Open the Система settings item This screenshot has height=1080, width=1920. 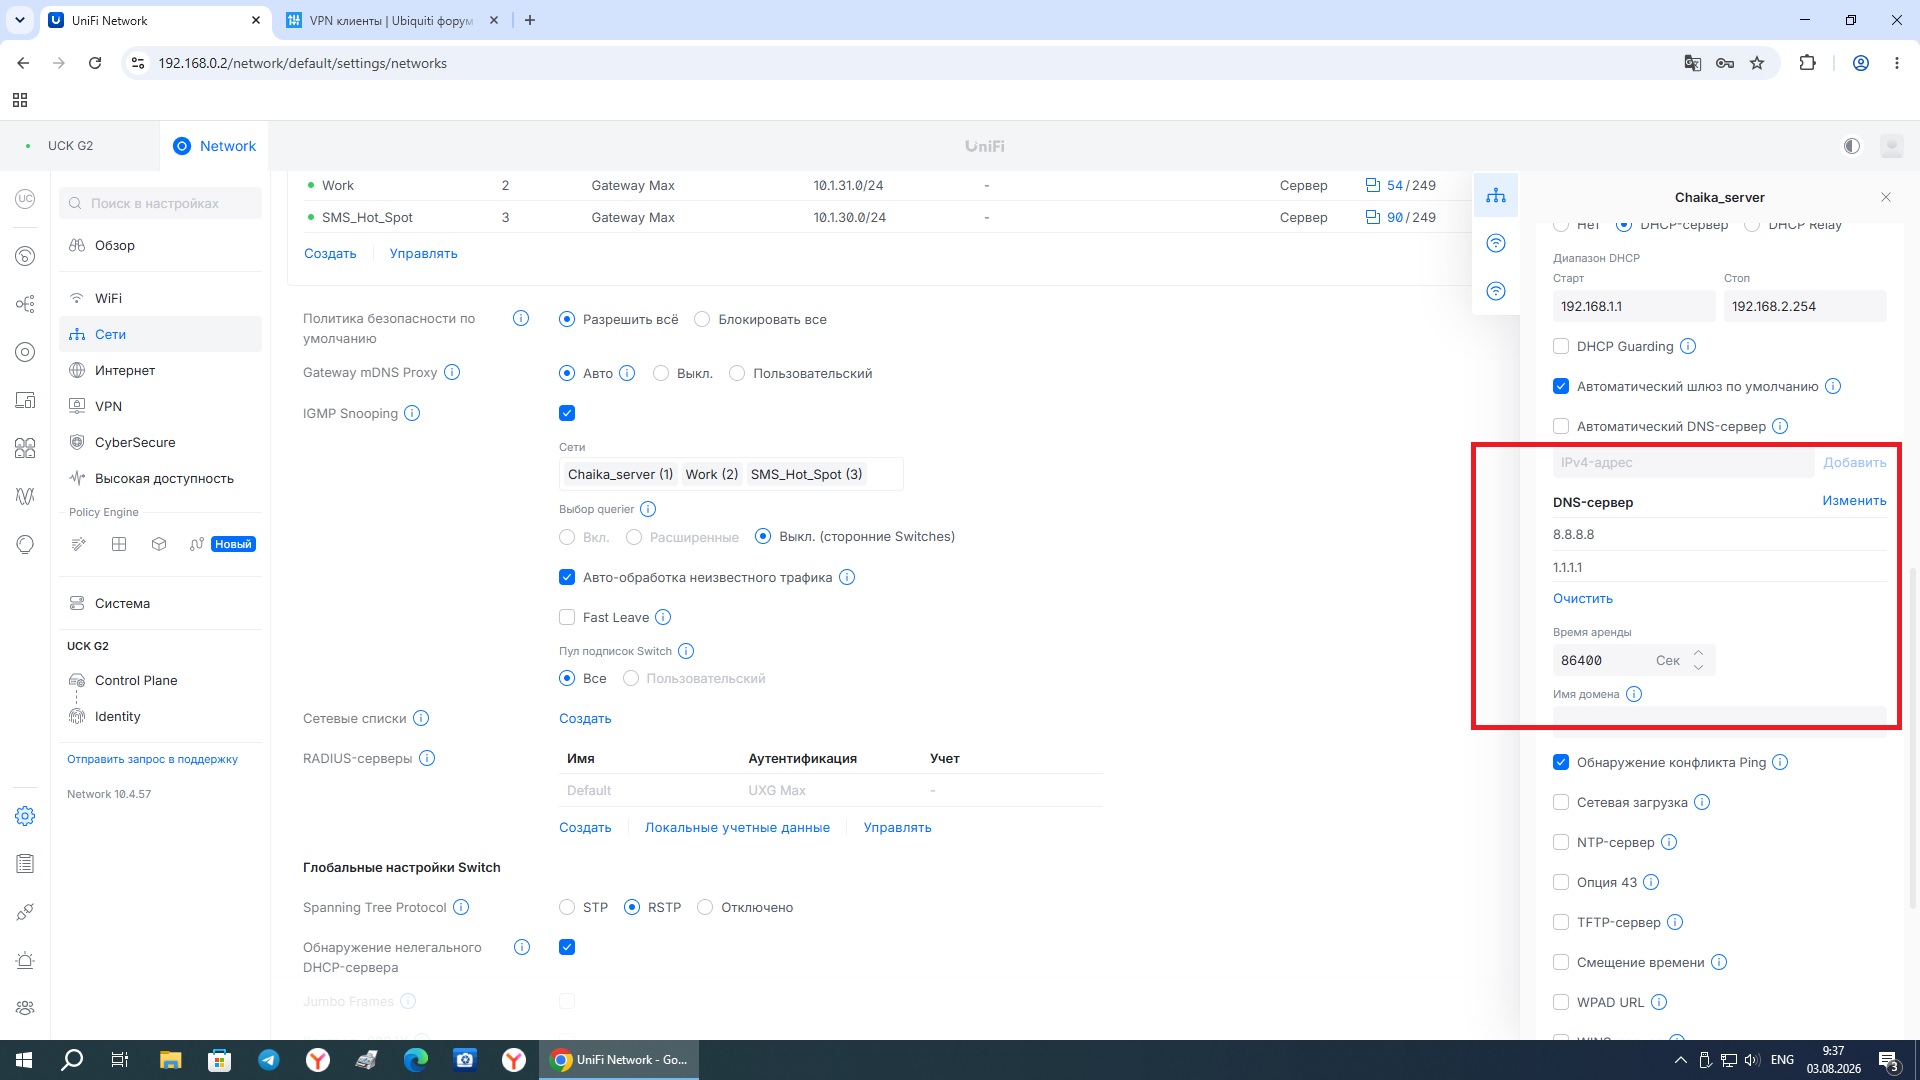160,603
